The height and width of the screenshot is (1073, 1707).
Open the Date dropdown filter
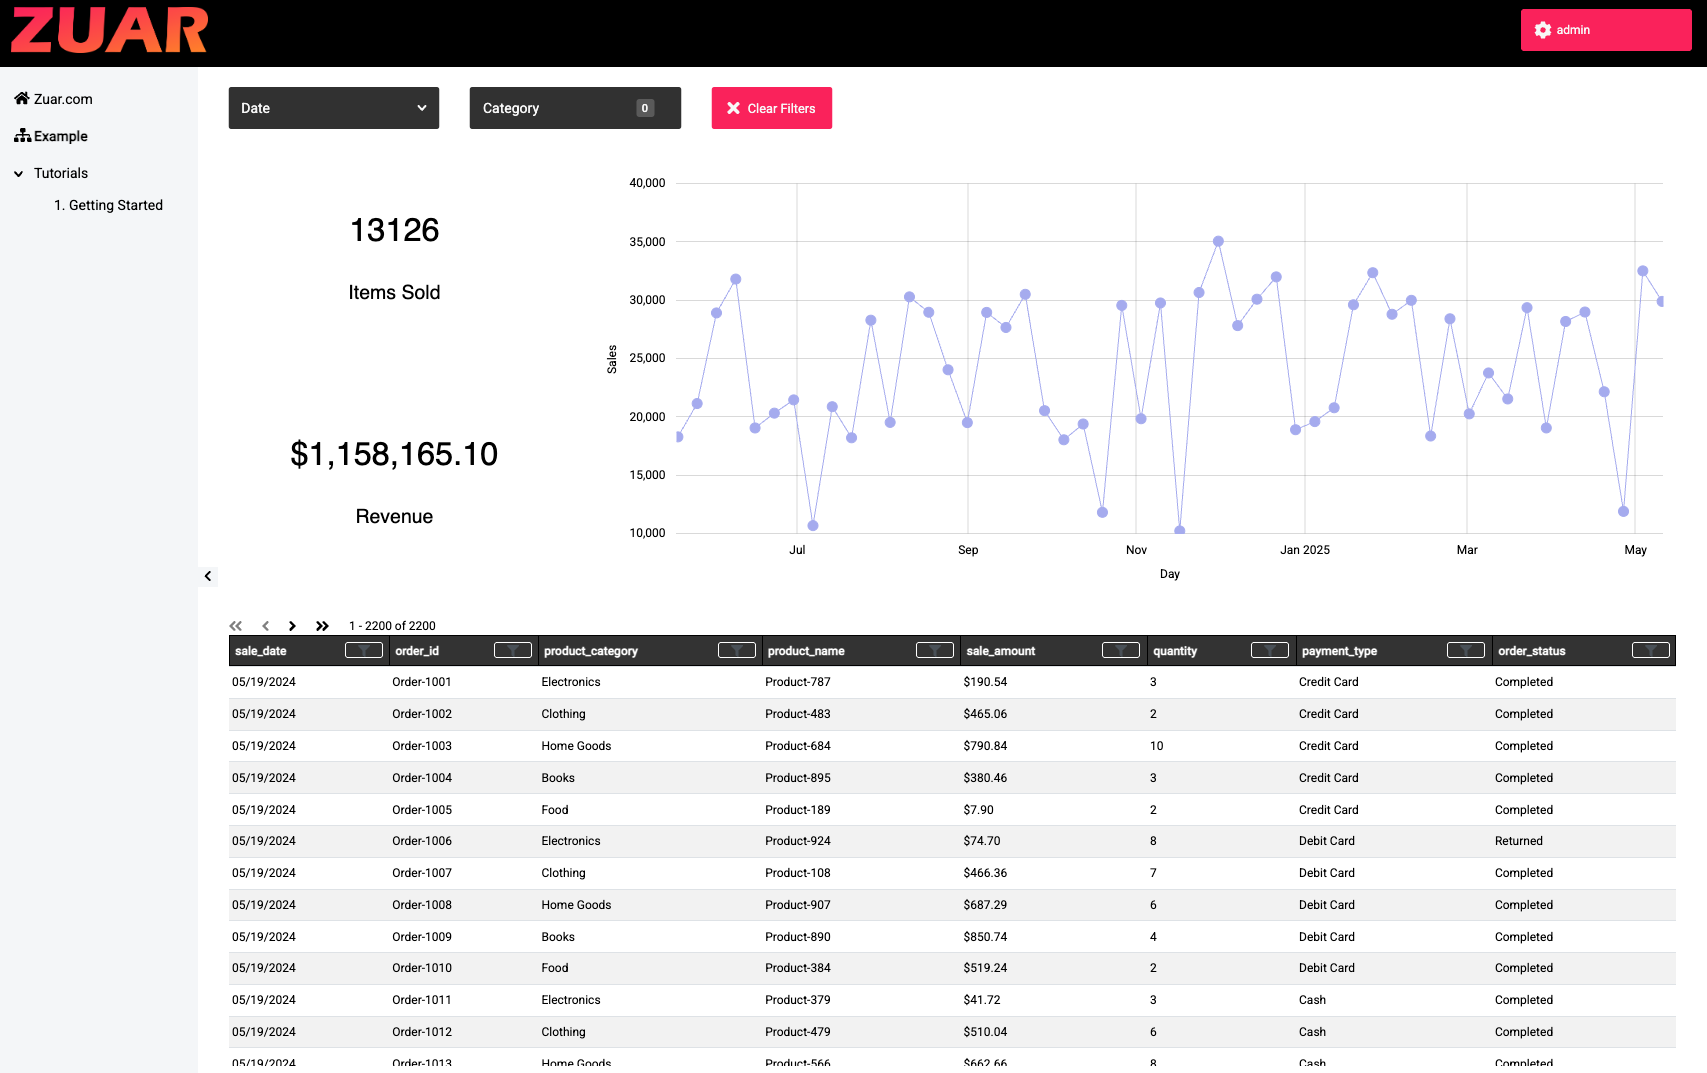pyautogui.click(x=333, y=108)
